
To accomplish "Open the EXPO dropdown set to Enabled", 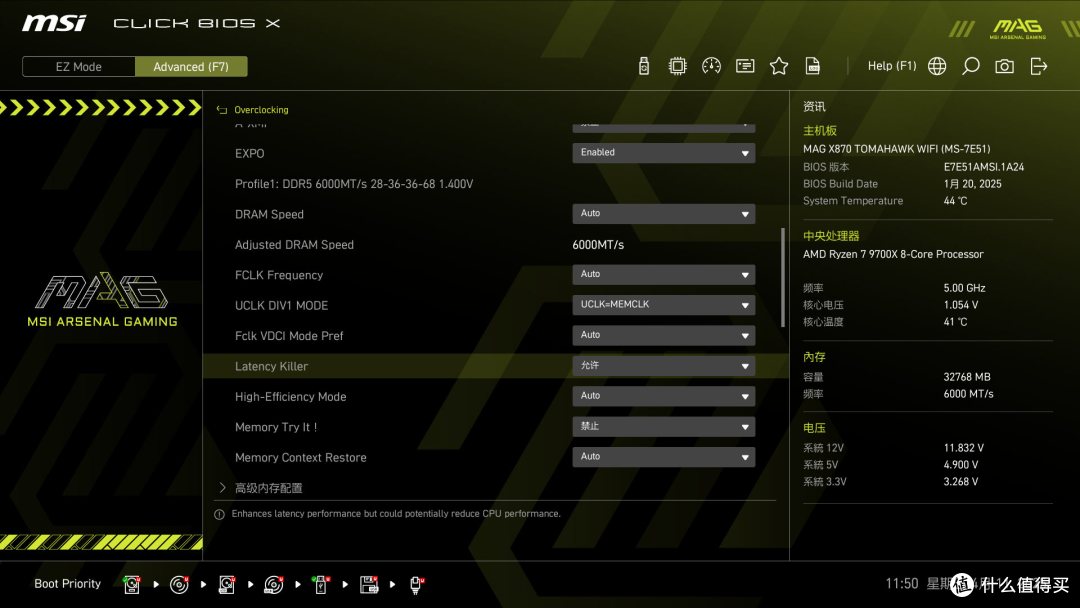I will [x=663, y=153].
